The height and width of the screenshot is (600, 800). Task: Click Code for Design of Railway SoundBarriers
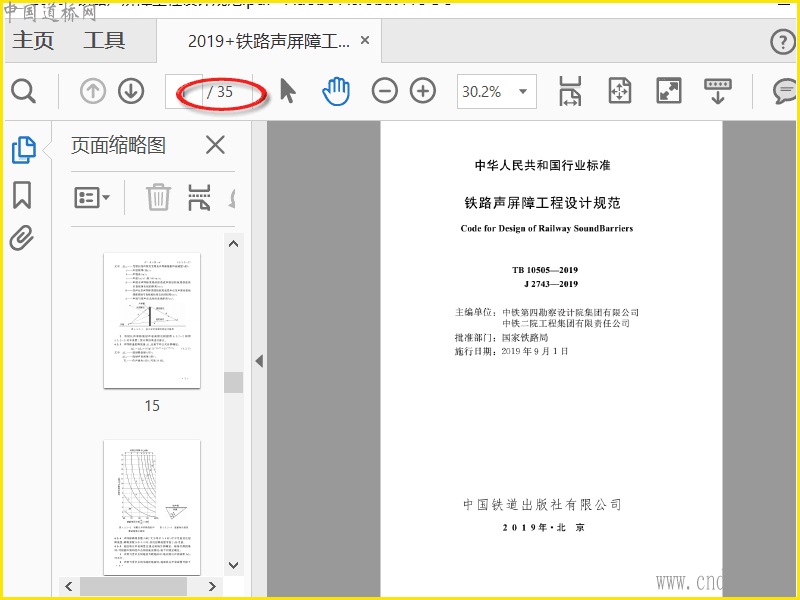(546, 228)
